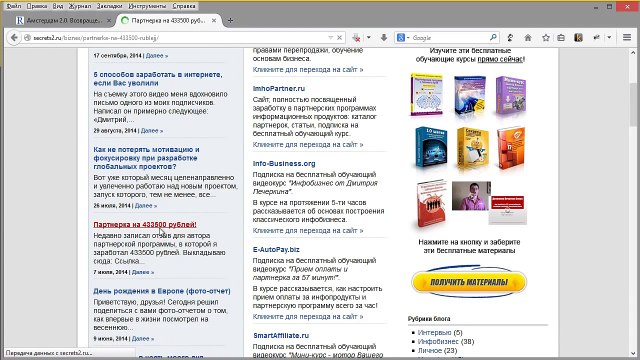Click 'Кликните для перехода' under E-AutoPay.biz

(x=308, y=316)
